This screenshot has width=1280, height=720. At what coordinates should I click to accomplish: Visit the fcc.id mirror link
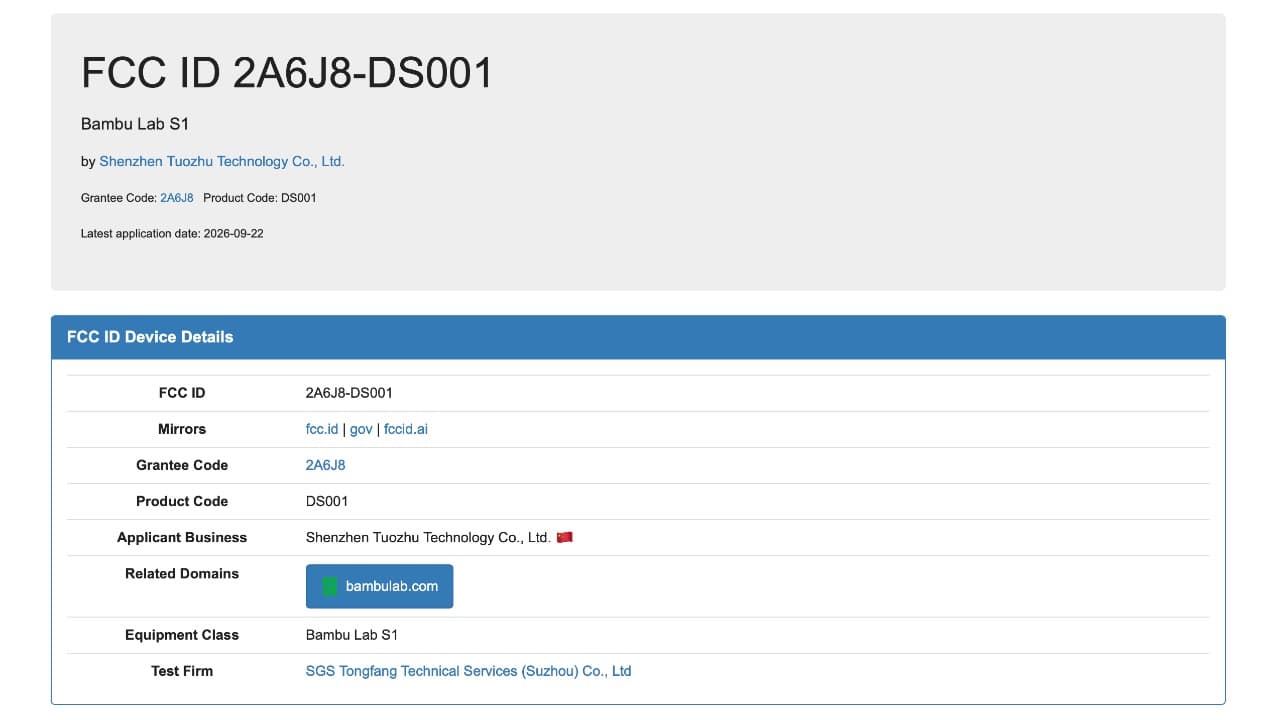(x=322, y=429)
